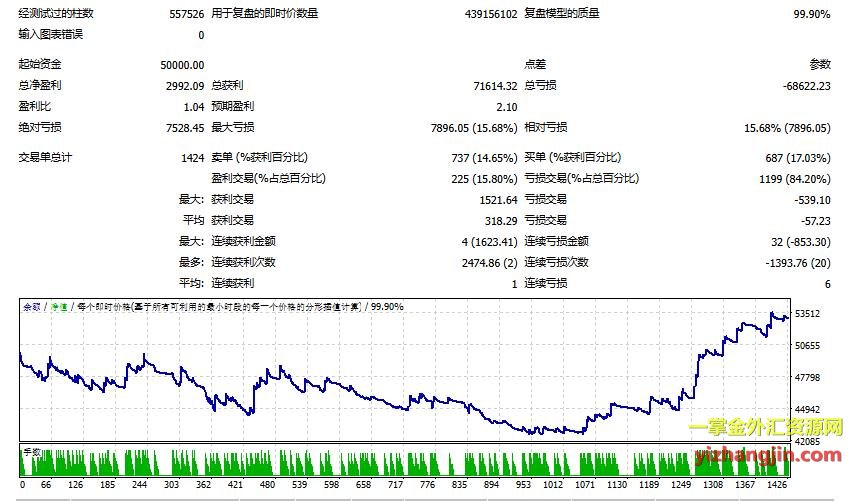Click the 手数 lots label in the volume panel
Viewport: 857px width, 501px height.
tap(33, 452)
